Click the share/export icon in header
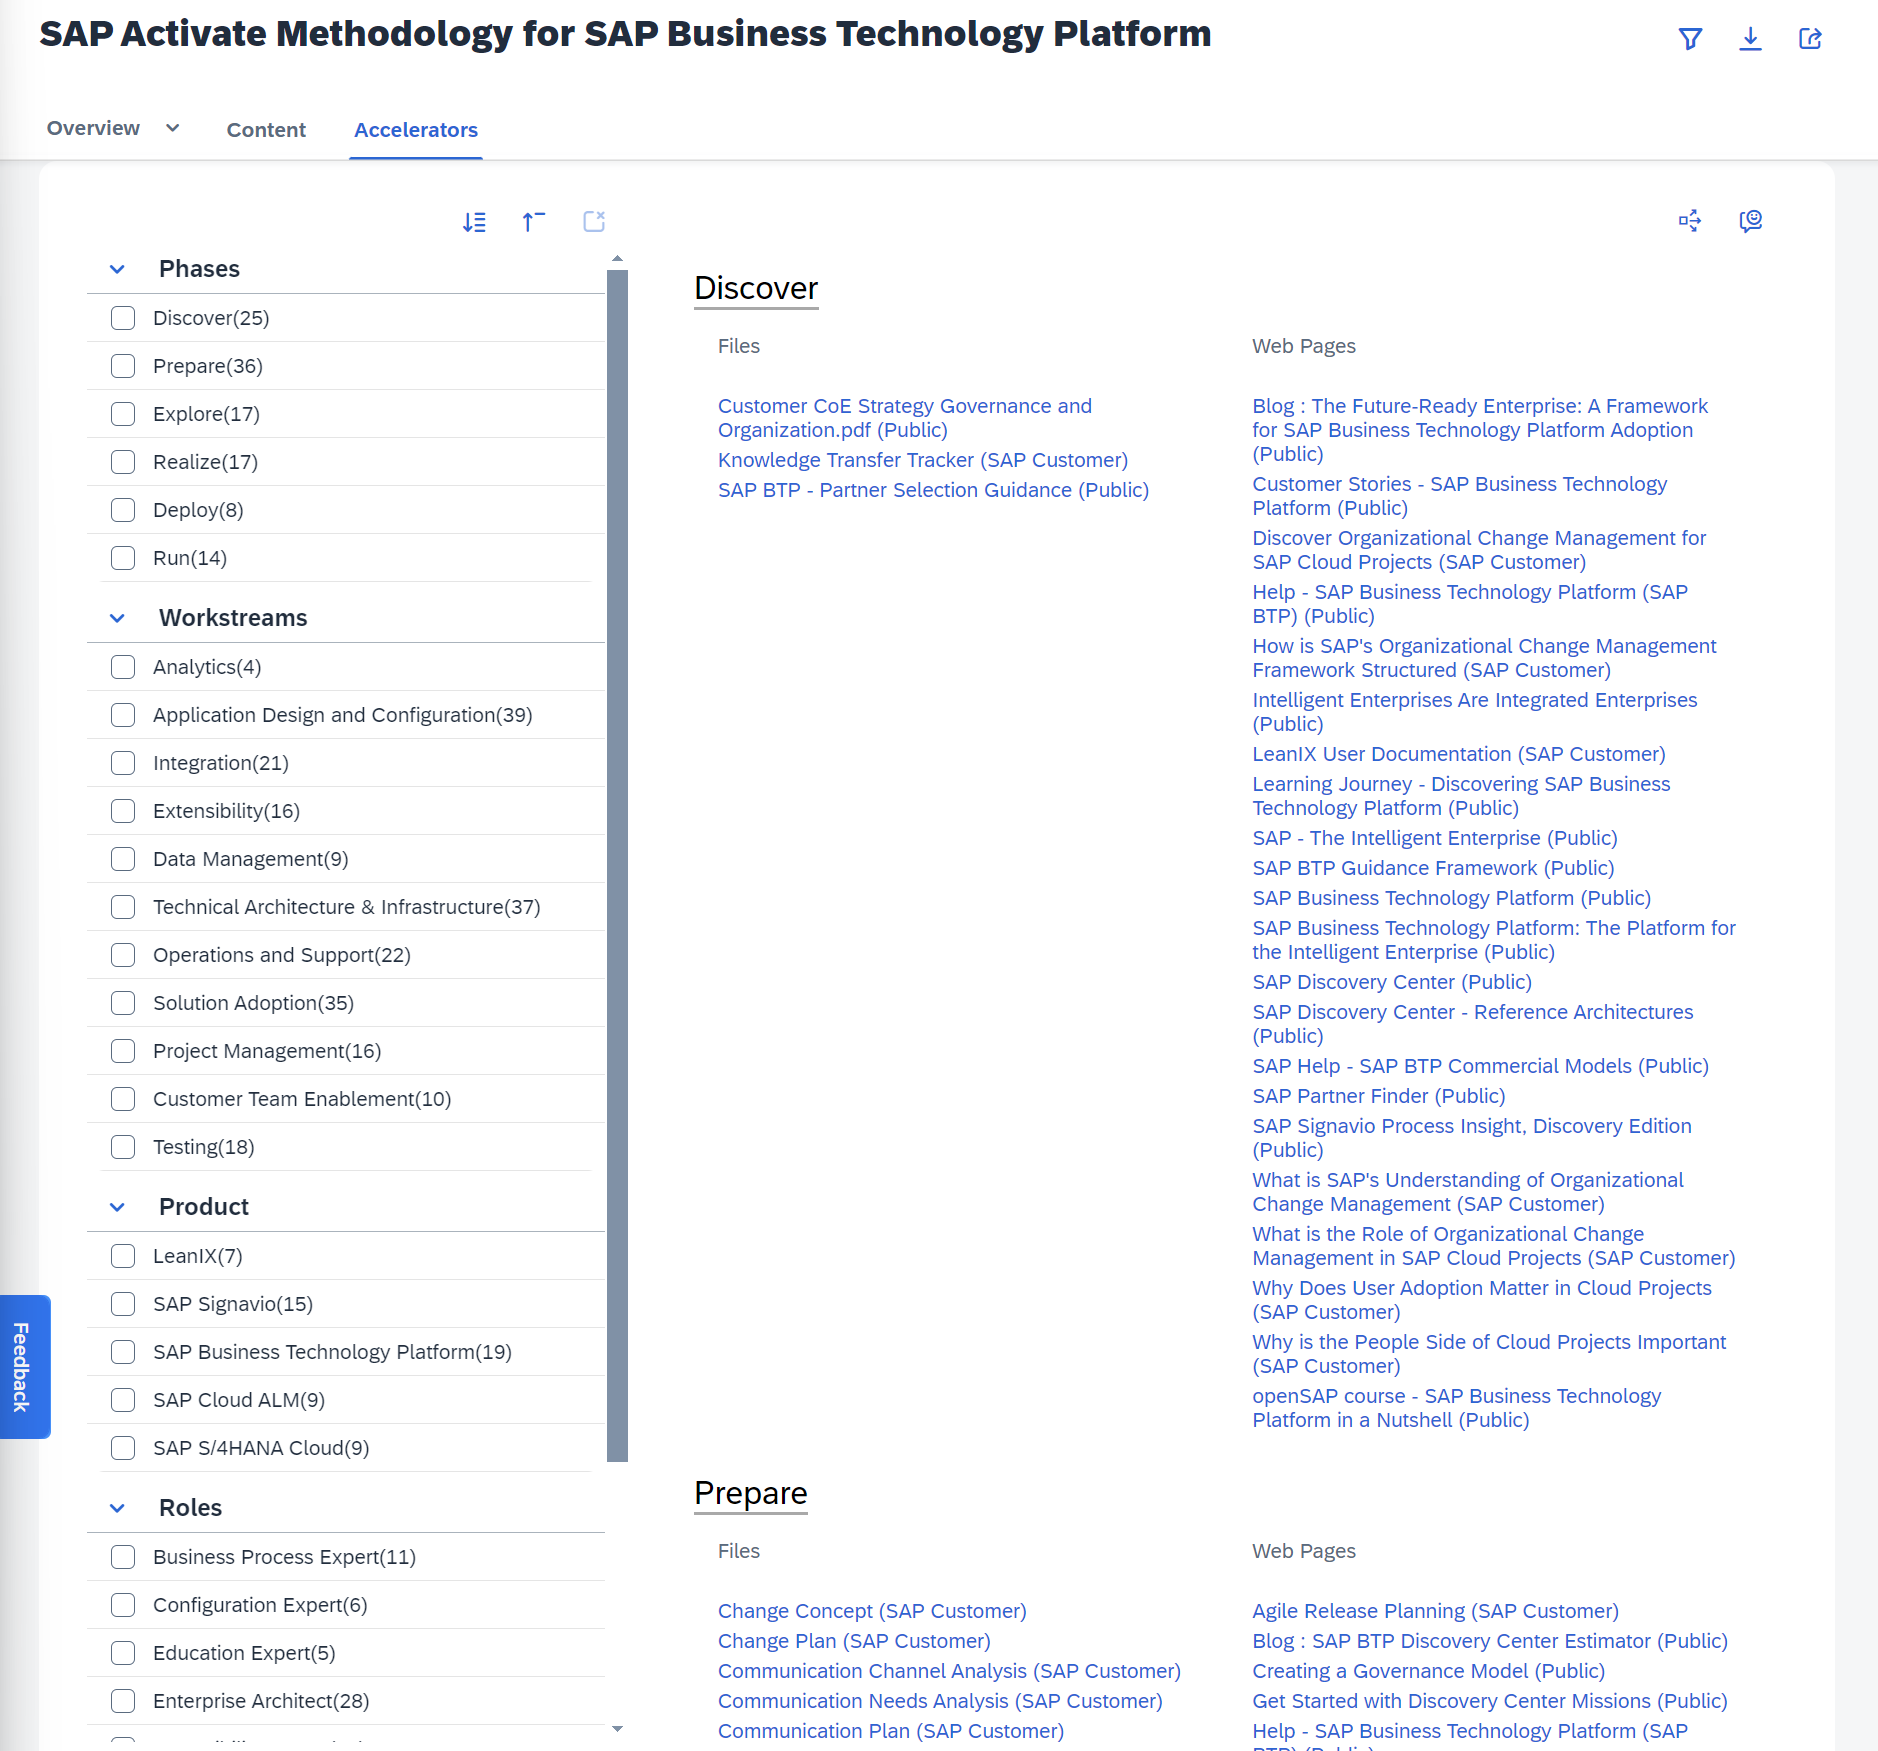The image size is (1878, 1751). 1810,39
